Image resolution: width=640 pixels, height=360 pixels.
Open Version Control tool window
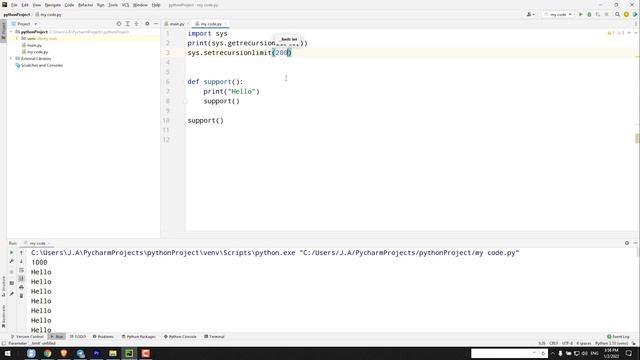[27, 337]
